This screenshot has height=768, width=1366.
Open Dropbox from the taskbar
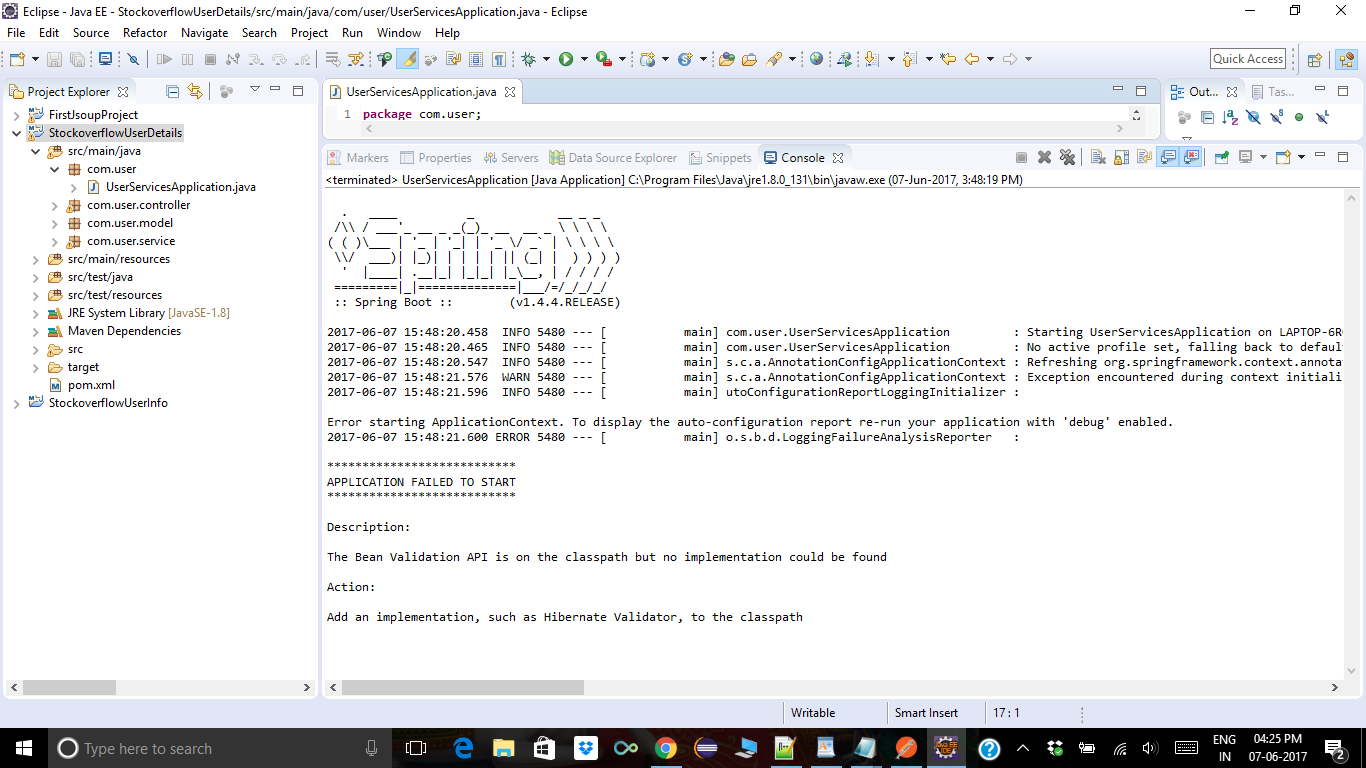tap(585, 748)
